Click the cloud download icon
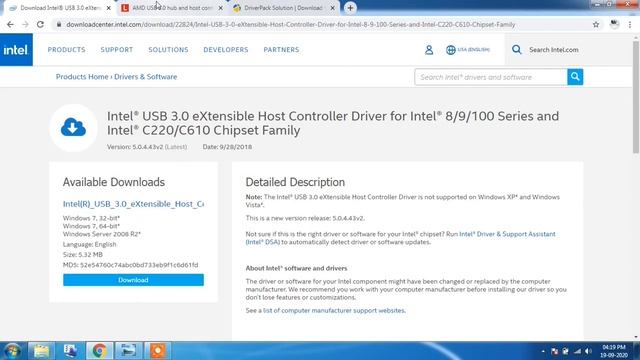The width and height of the screenshot is (640, 360). coord(73,127)
